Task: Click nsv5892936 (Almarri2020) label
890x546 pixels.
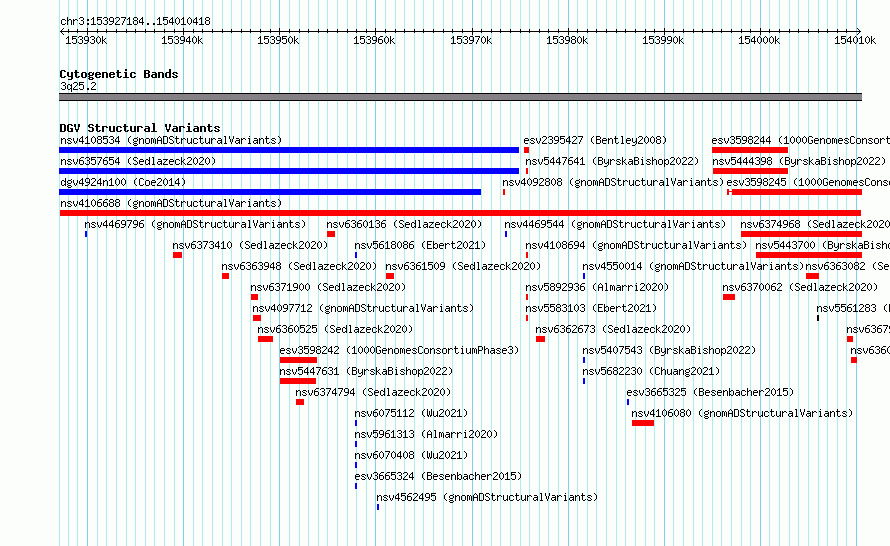Action: click(597, 287)
